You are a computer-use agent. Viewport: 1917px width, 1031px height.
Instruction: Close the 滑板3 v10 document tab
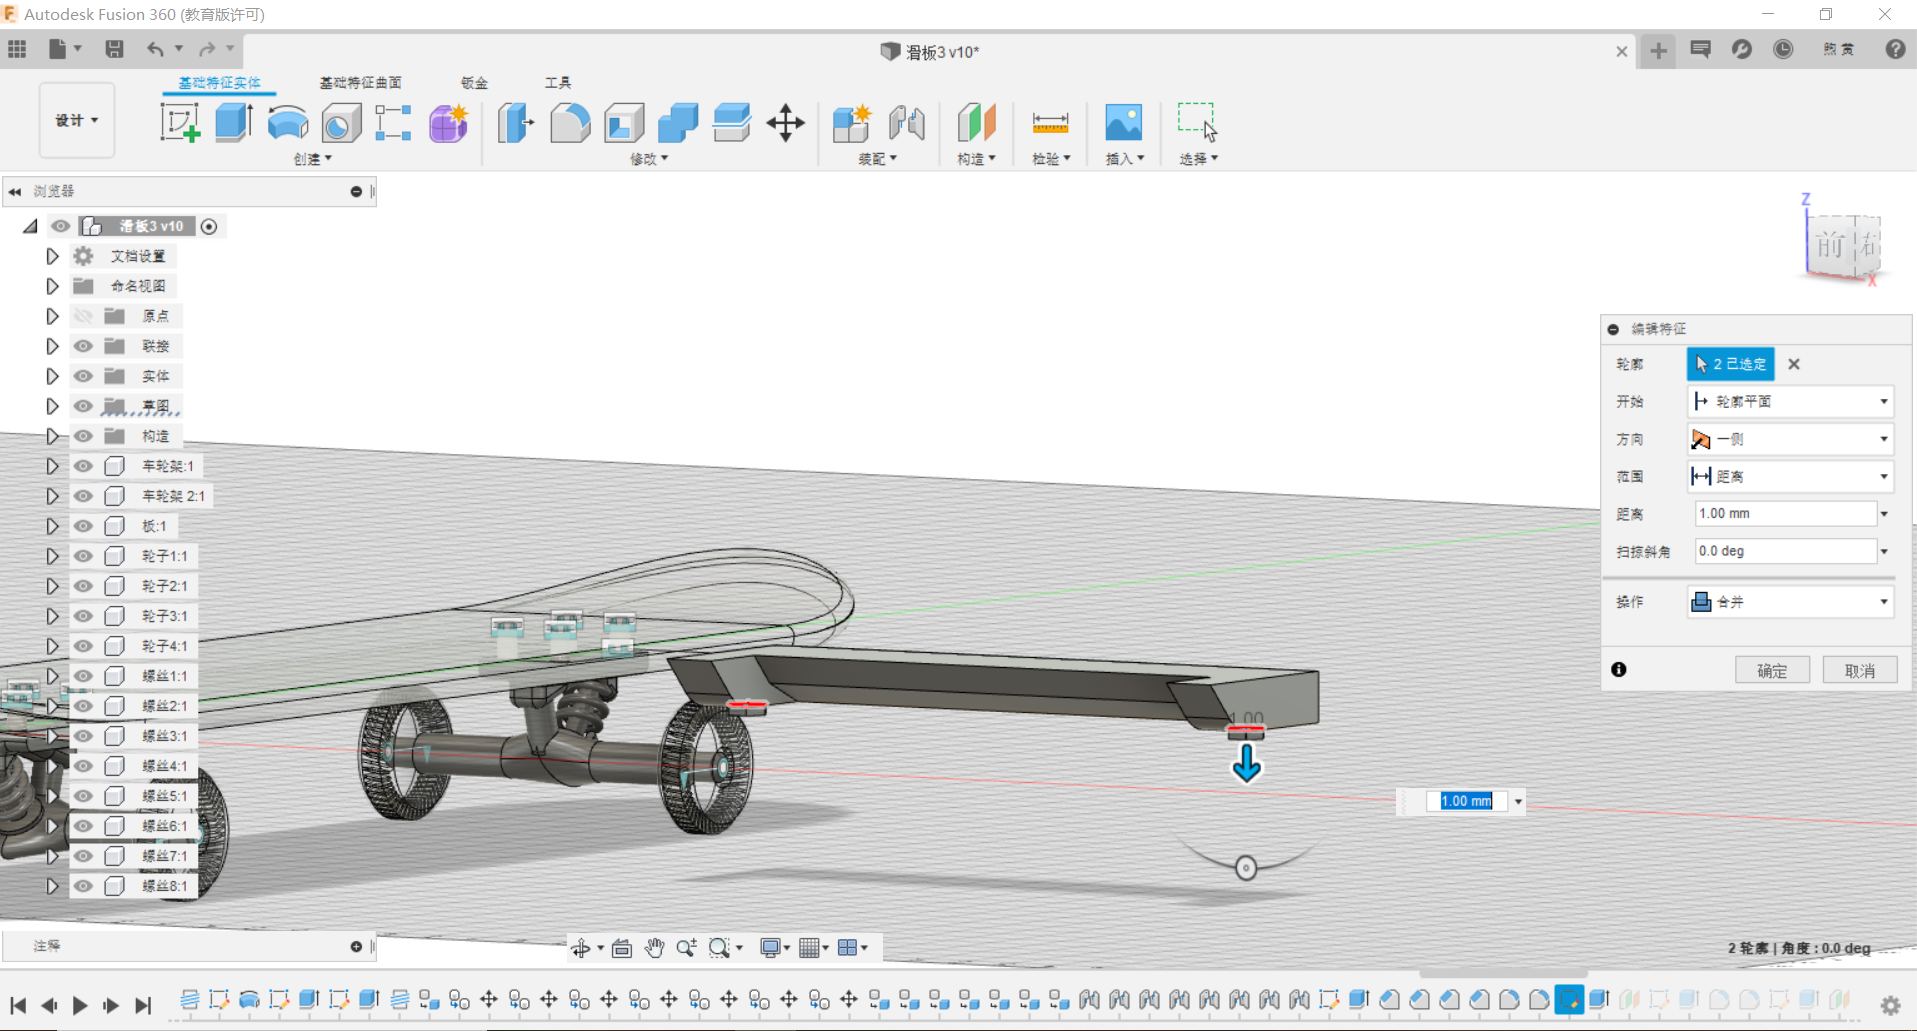(x=1621, y=51)
